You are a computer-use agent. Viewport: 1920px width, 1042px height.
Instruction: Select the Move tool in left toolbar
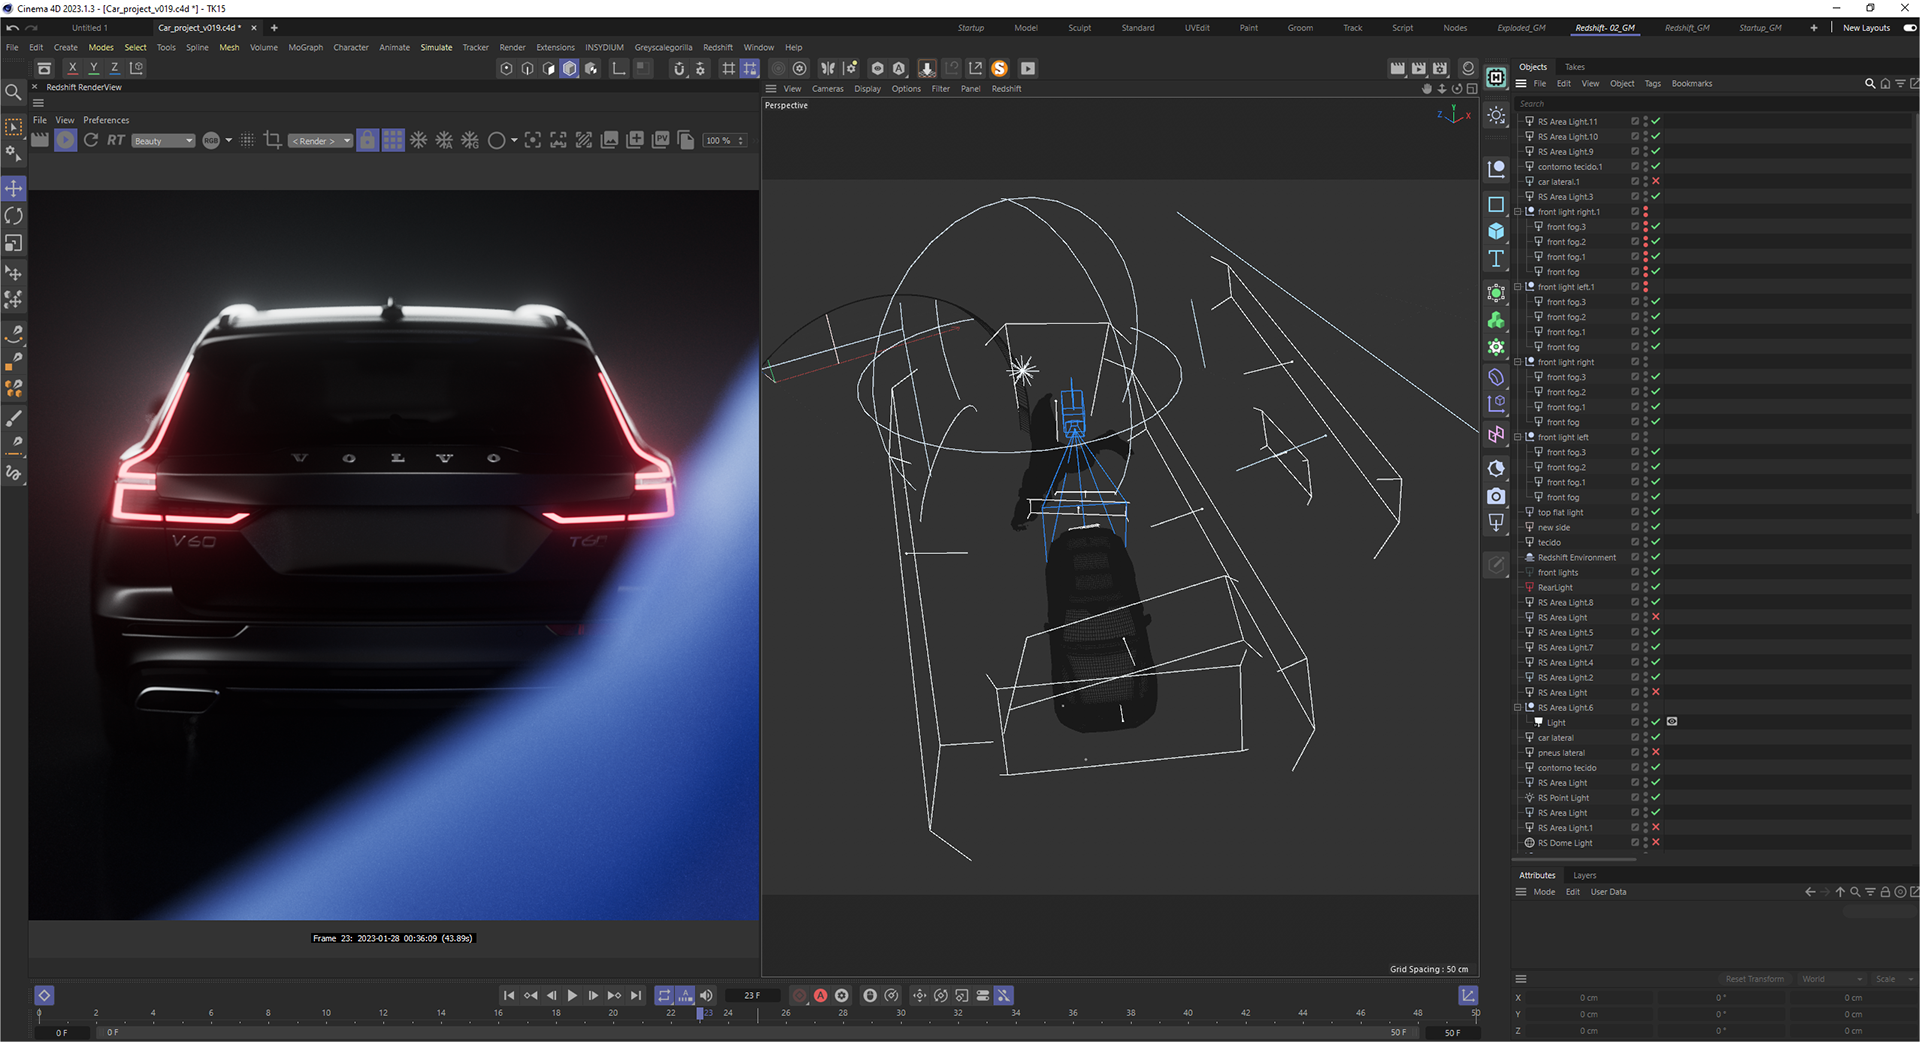click(x=14, y=188)
